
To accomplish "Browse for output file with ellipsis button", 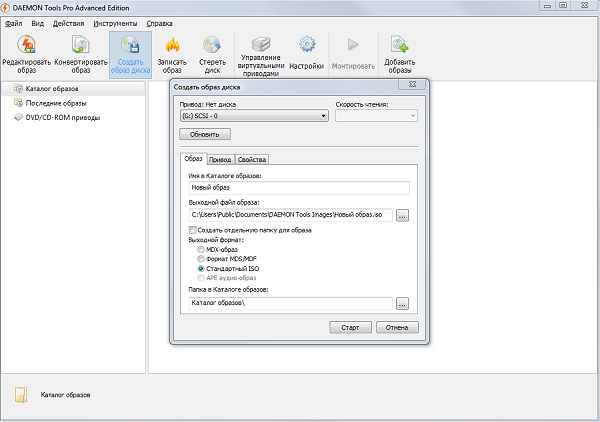I will [402, 215].
